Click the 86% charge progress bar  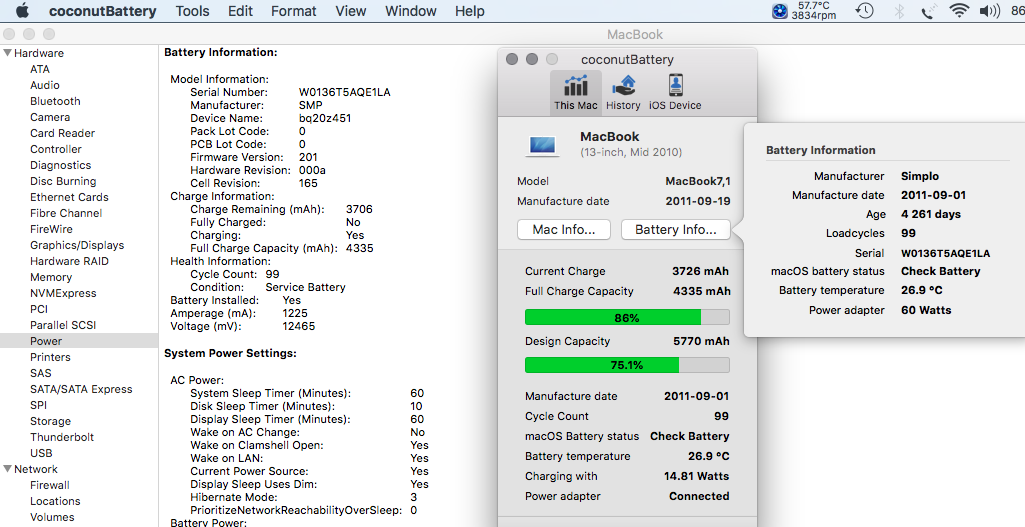[627, 318]
